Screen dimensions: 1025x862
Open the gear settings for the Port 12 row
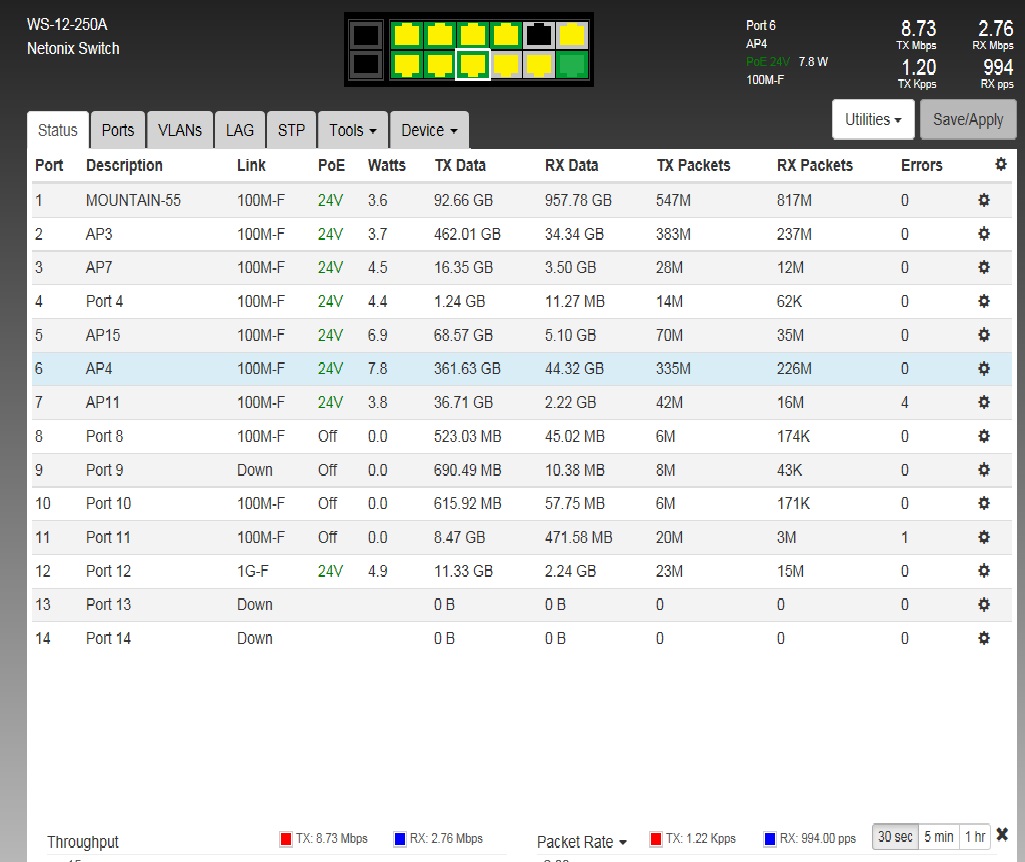[x=983, y=570]
